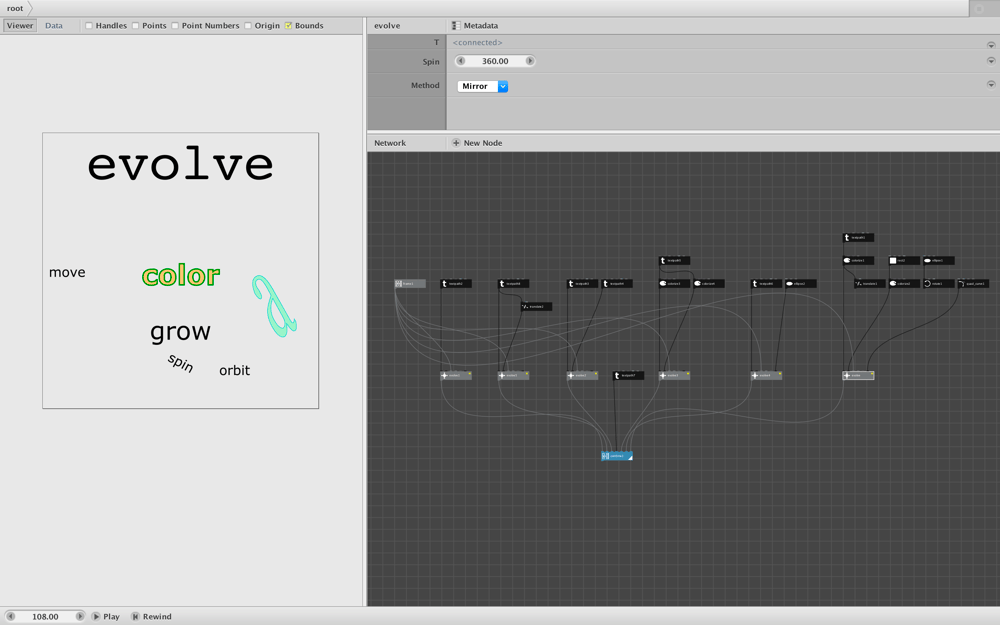Select the frame1 node in the network
Viewport: 1000px width, 625px height.
410,284
